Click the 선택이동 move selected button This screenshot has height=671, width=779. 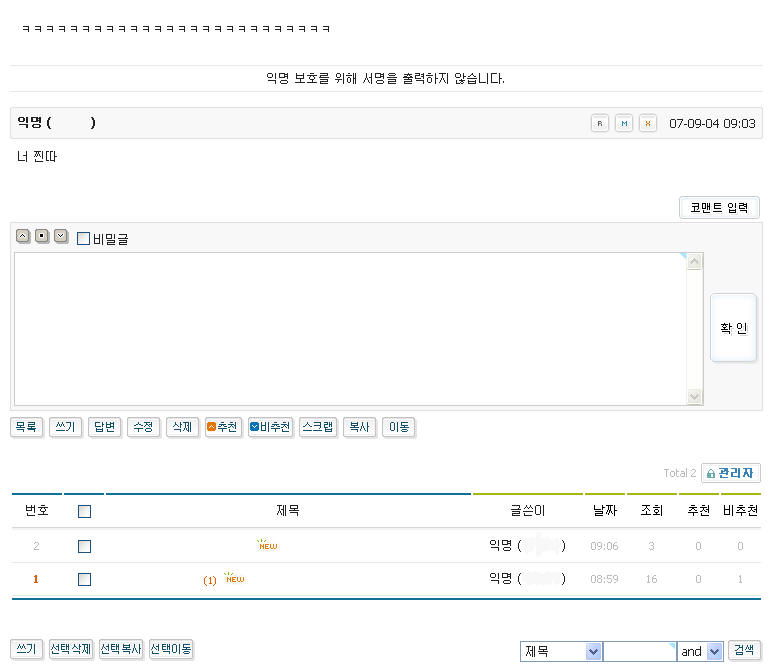pyautogui.click(x=171, y=649)
